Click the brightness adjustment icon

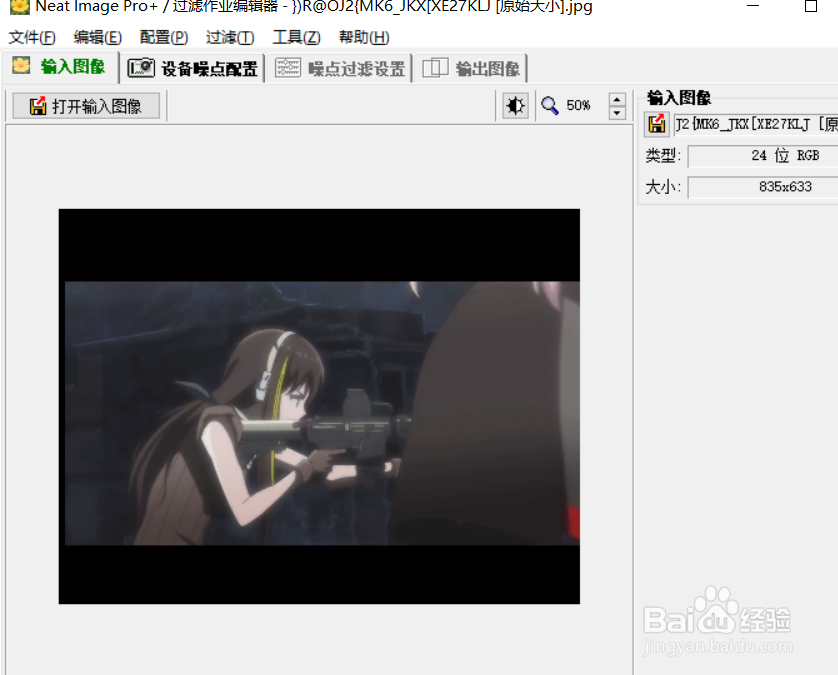516,106
